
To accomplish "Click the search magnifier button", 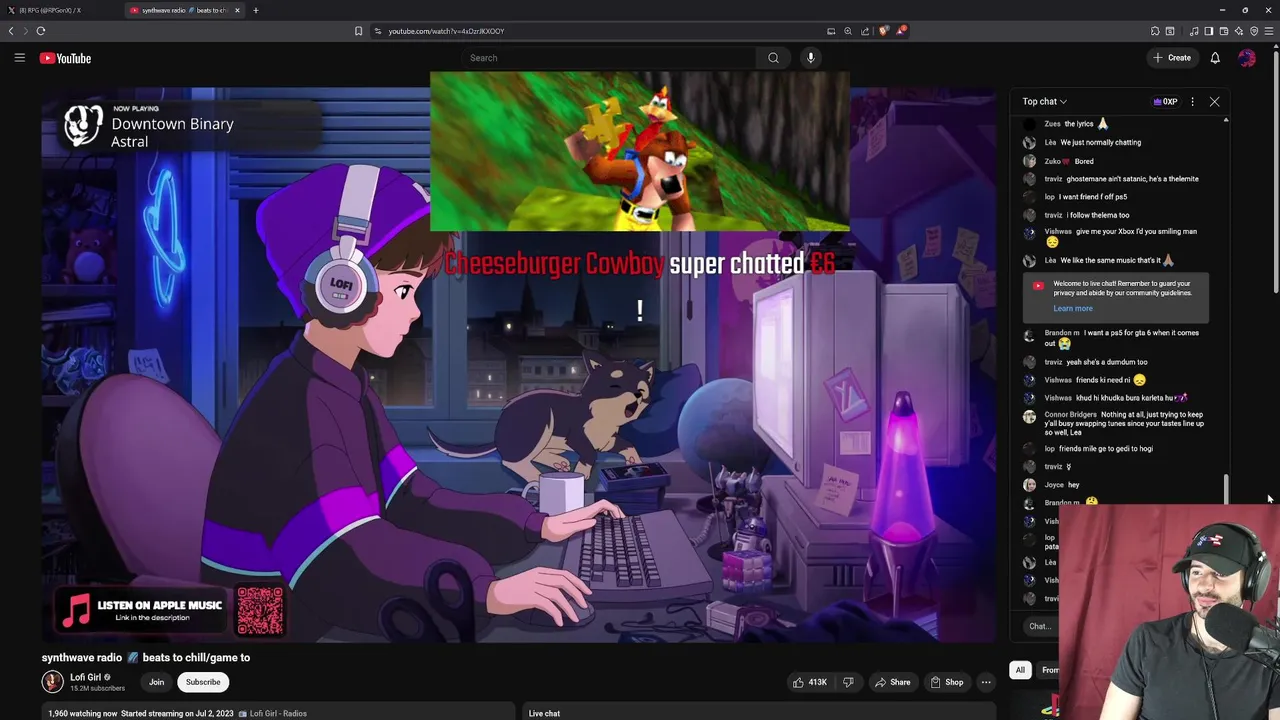I will coord(773,58).
